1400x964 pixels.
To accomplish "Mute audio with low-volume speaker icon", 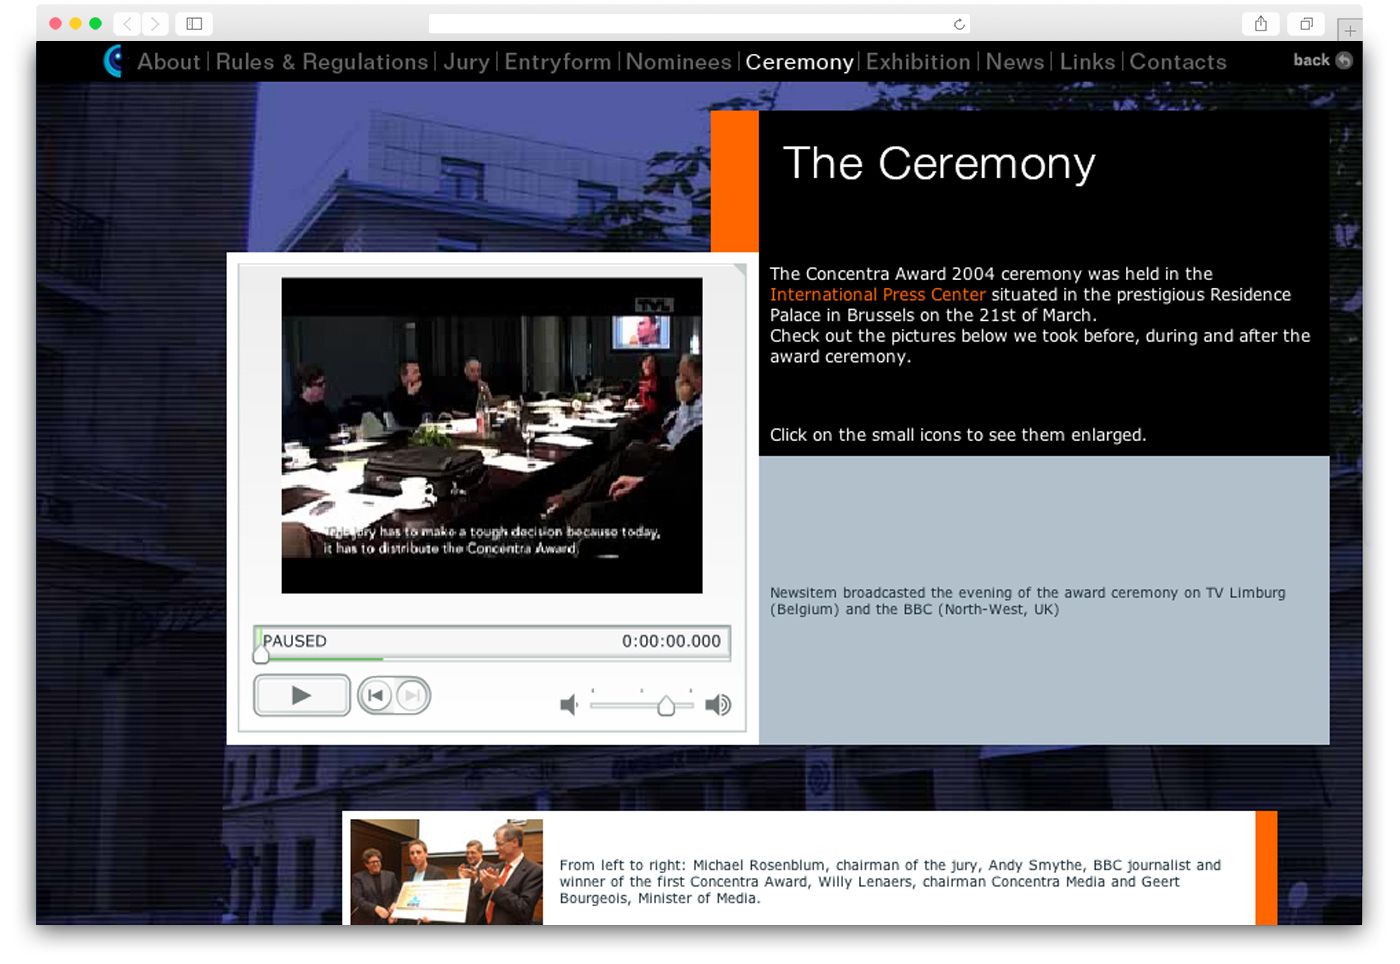I will [569, 705].
